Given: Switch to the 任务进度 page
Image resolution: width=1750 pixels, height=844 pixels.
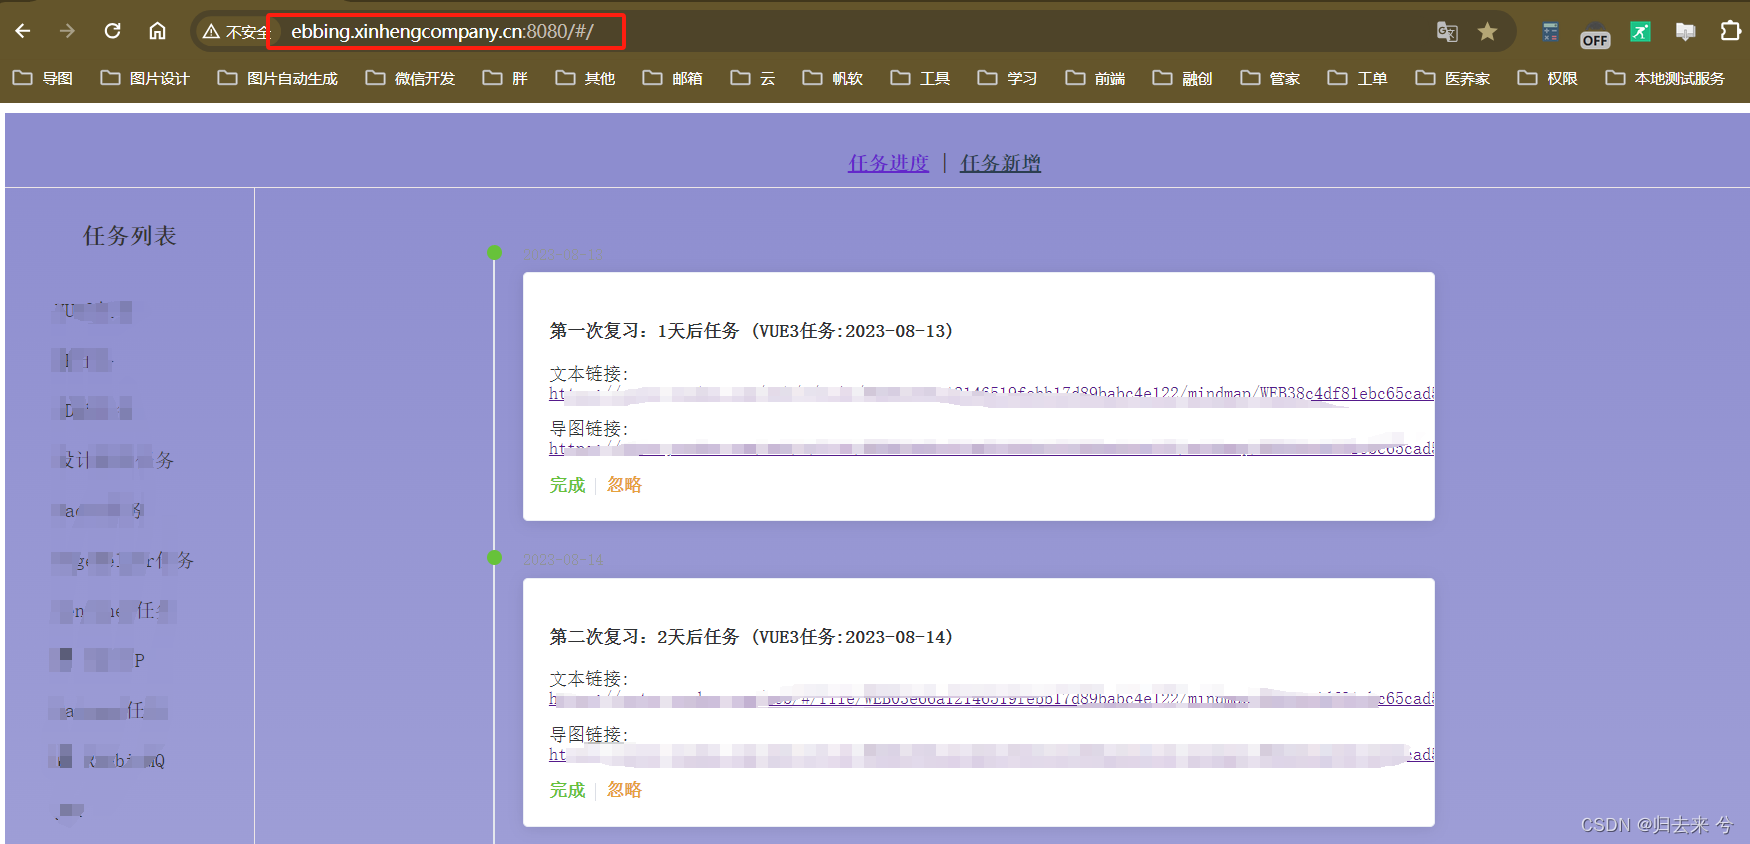Looking at the screenshot, I should 888,163.
